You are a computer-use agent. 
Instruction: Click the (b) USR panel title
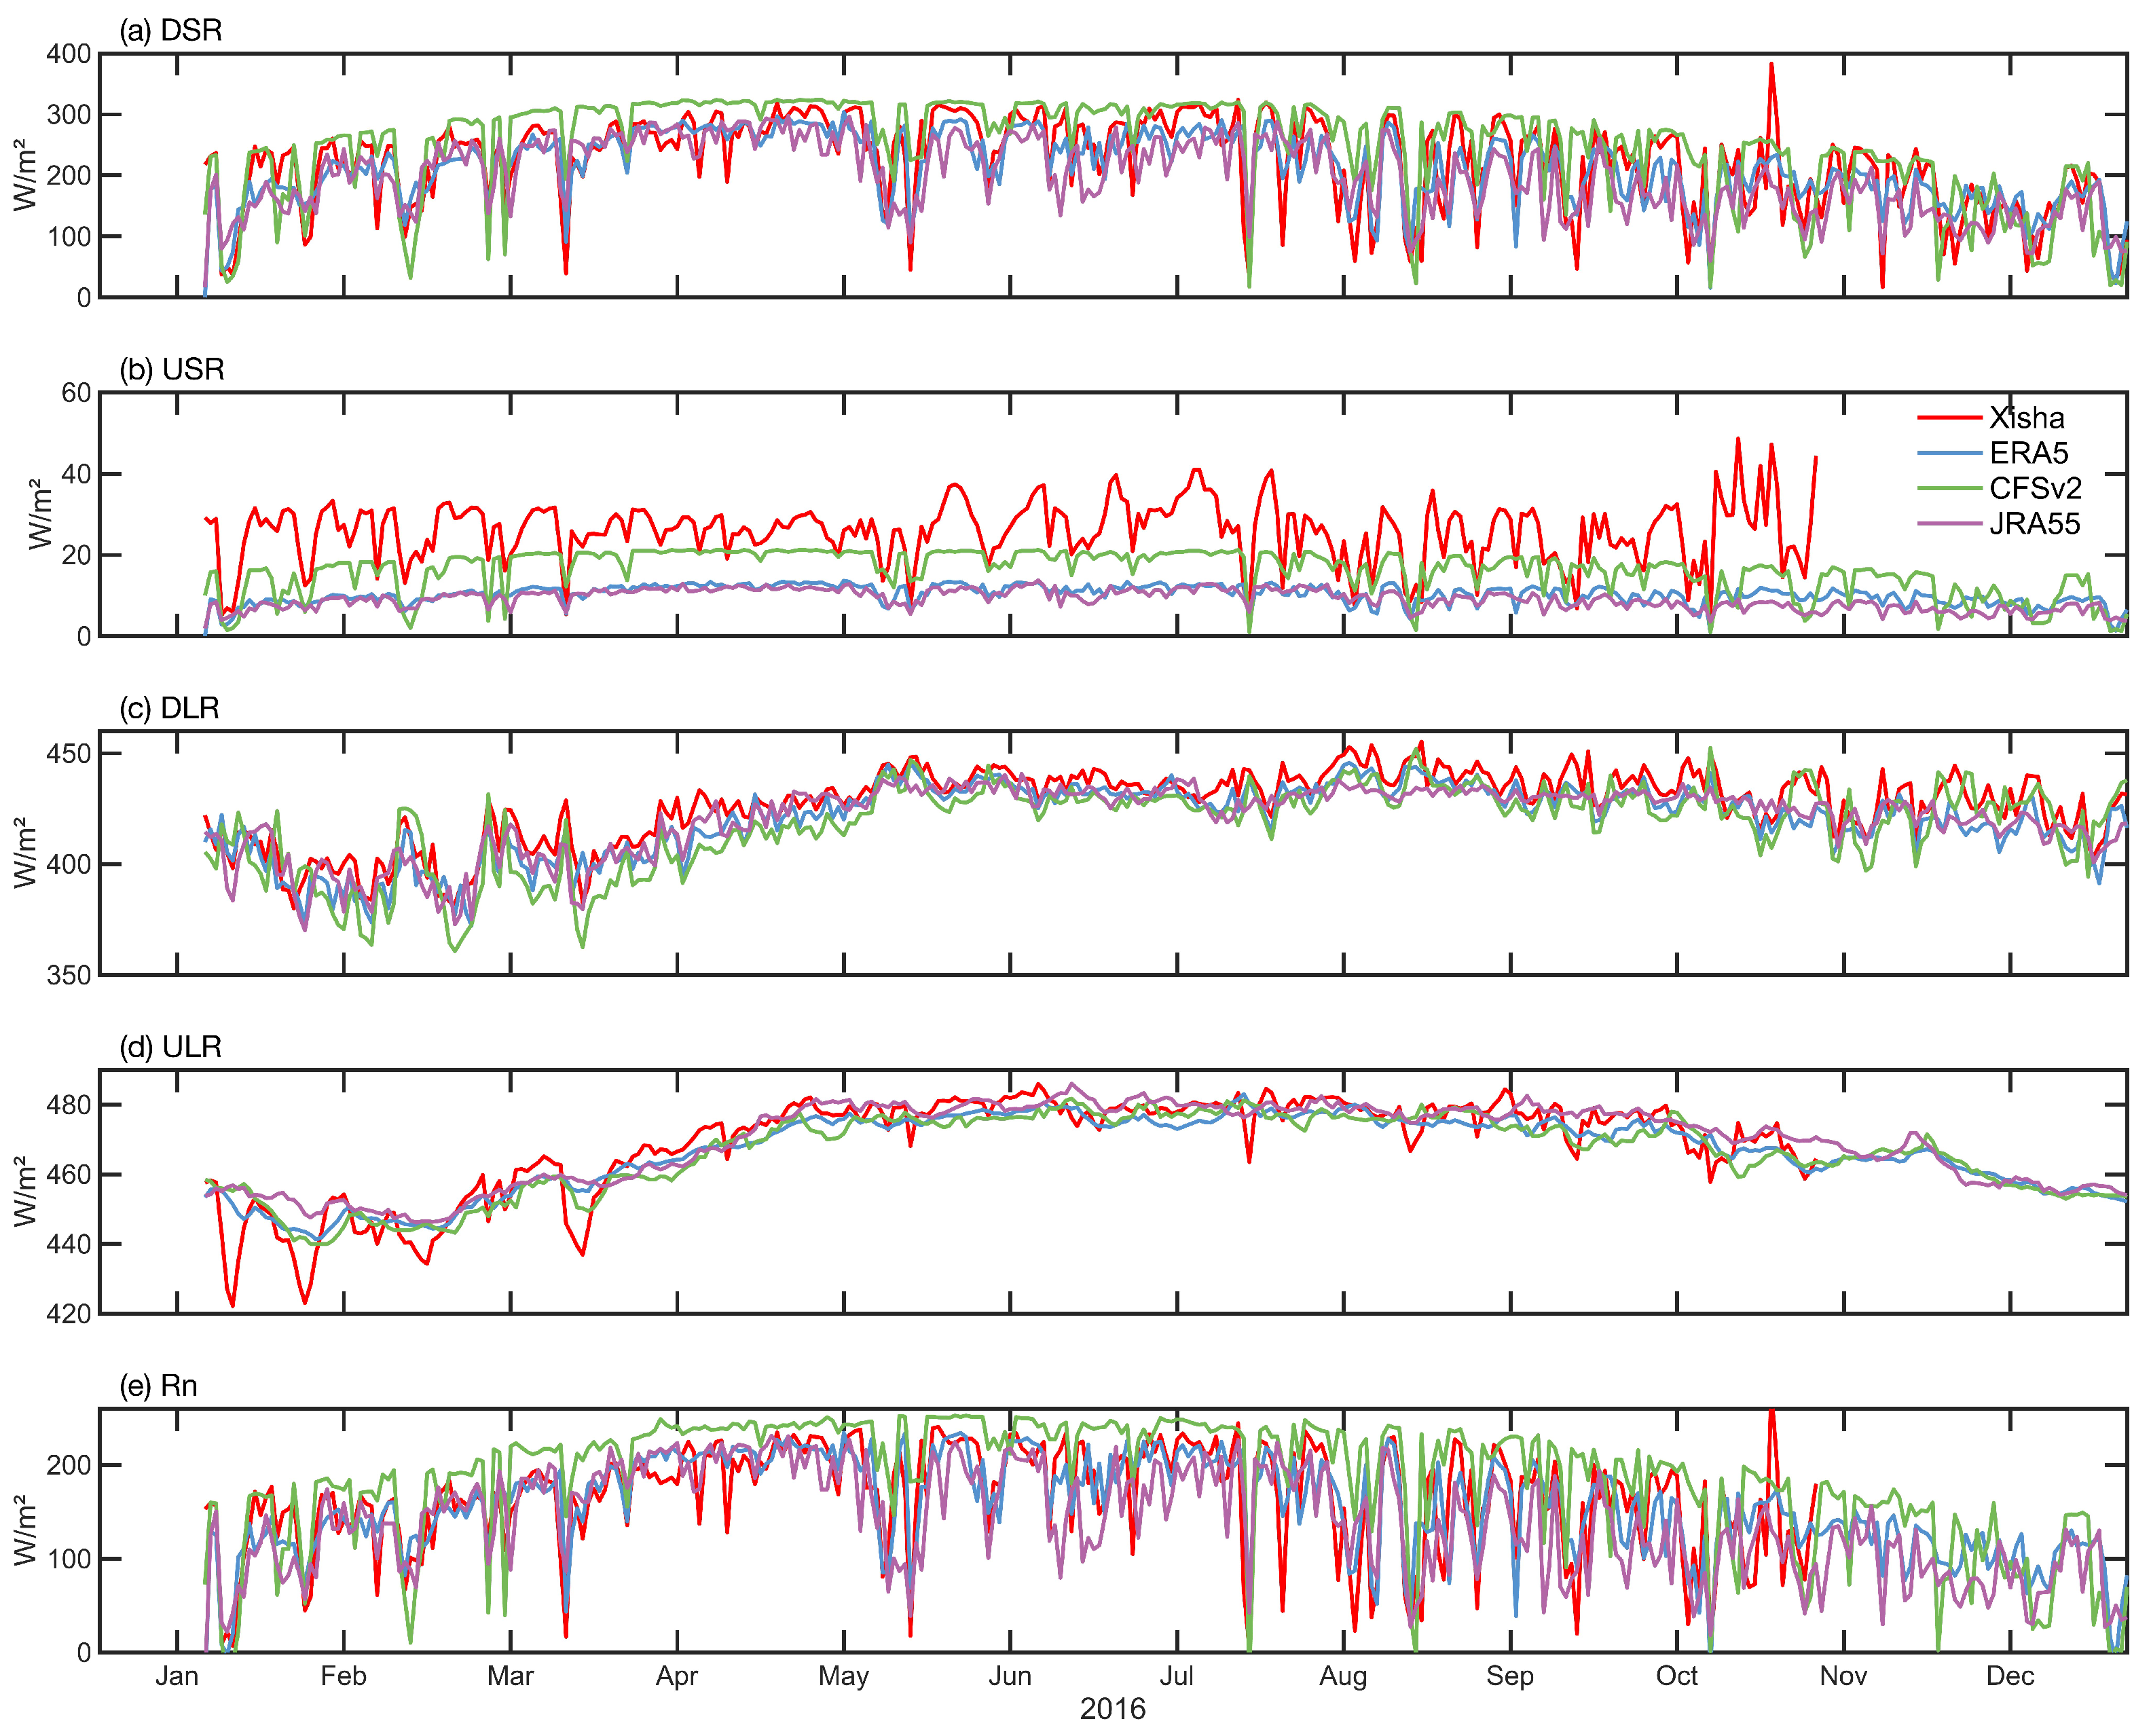[172, 369]
